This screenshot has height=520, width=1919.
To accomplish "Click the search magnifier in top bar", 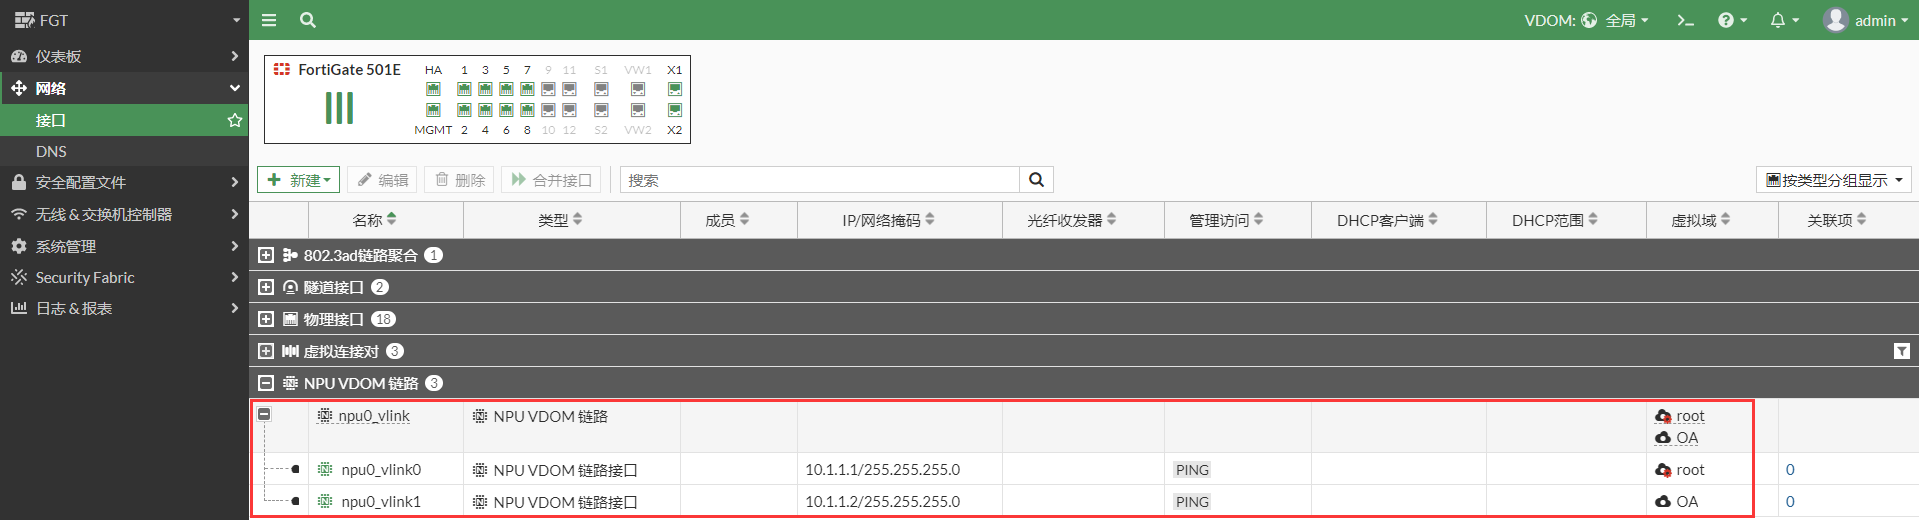I will 308,20.
